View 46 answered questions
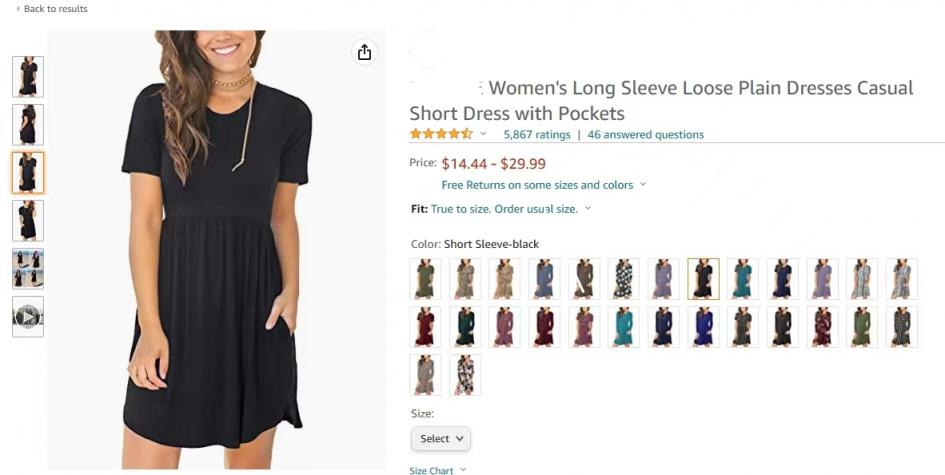 click(x=645, y=134)
